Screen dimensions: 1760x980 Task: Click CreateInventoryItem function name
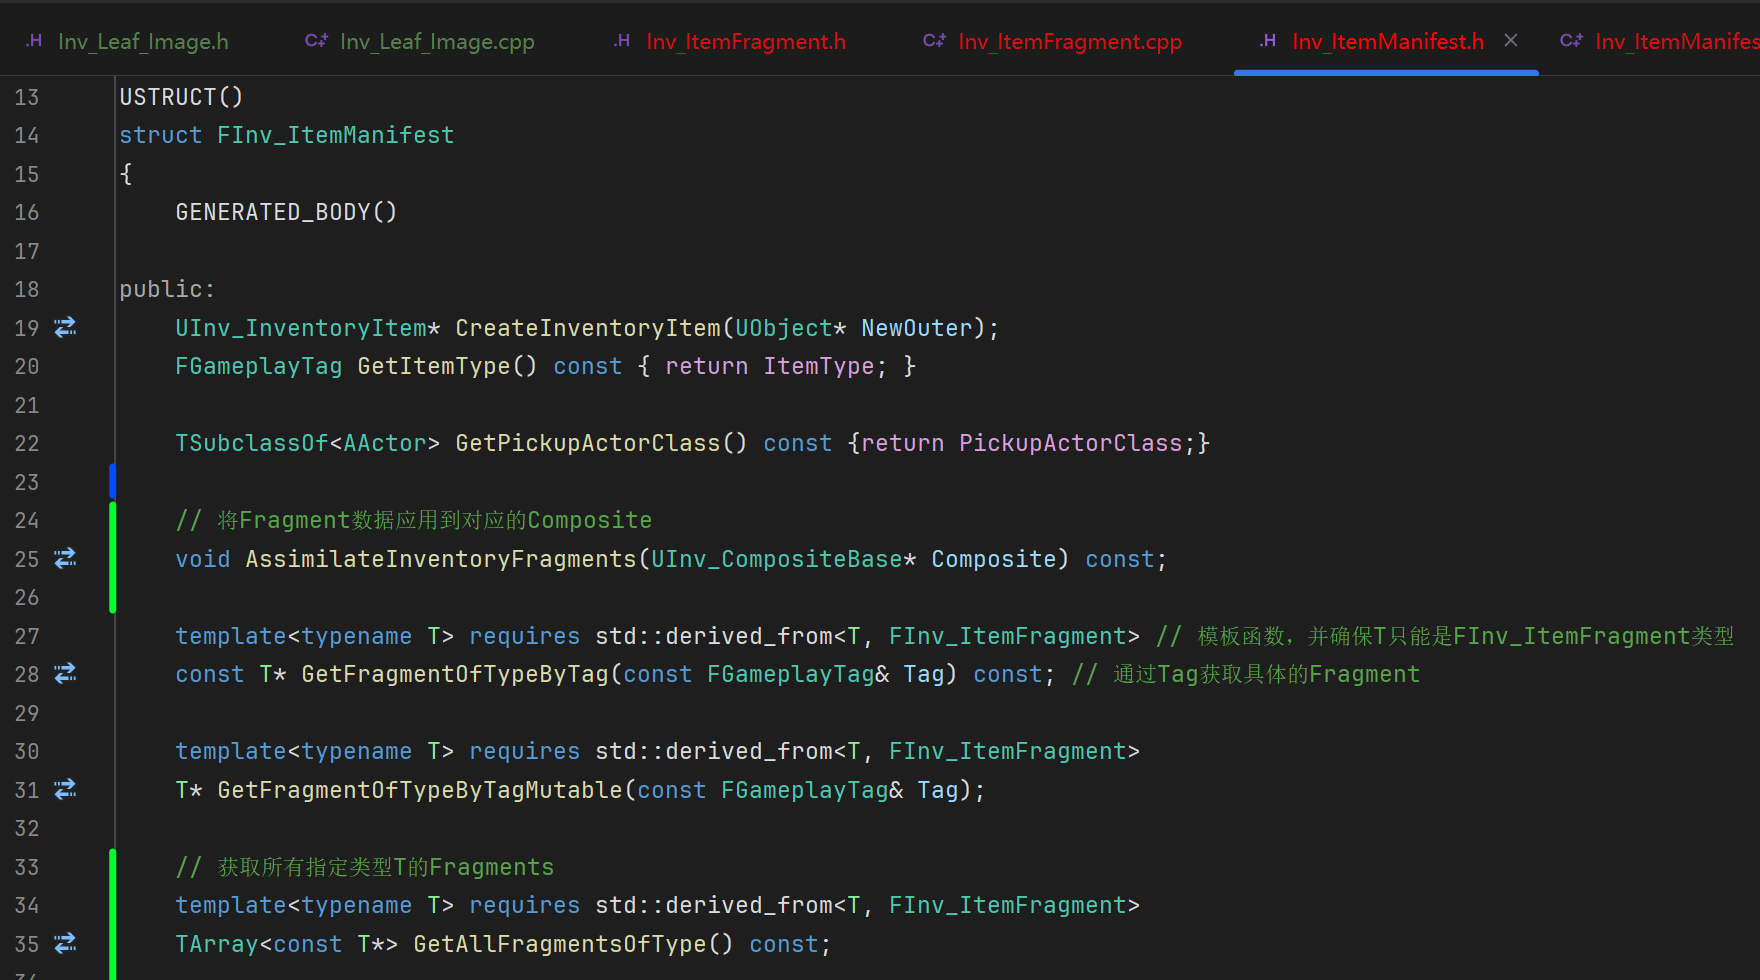coord(588,328)
